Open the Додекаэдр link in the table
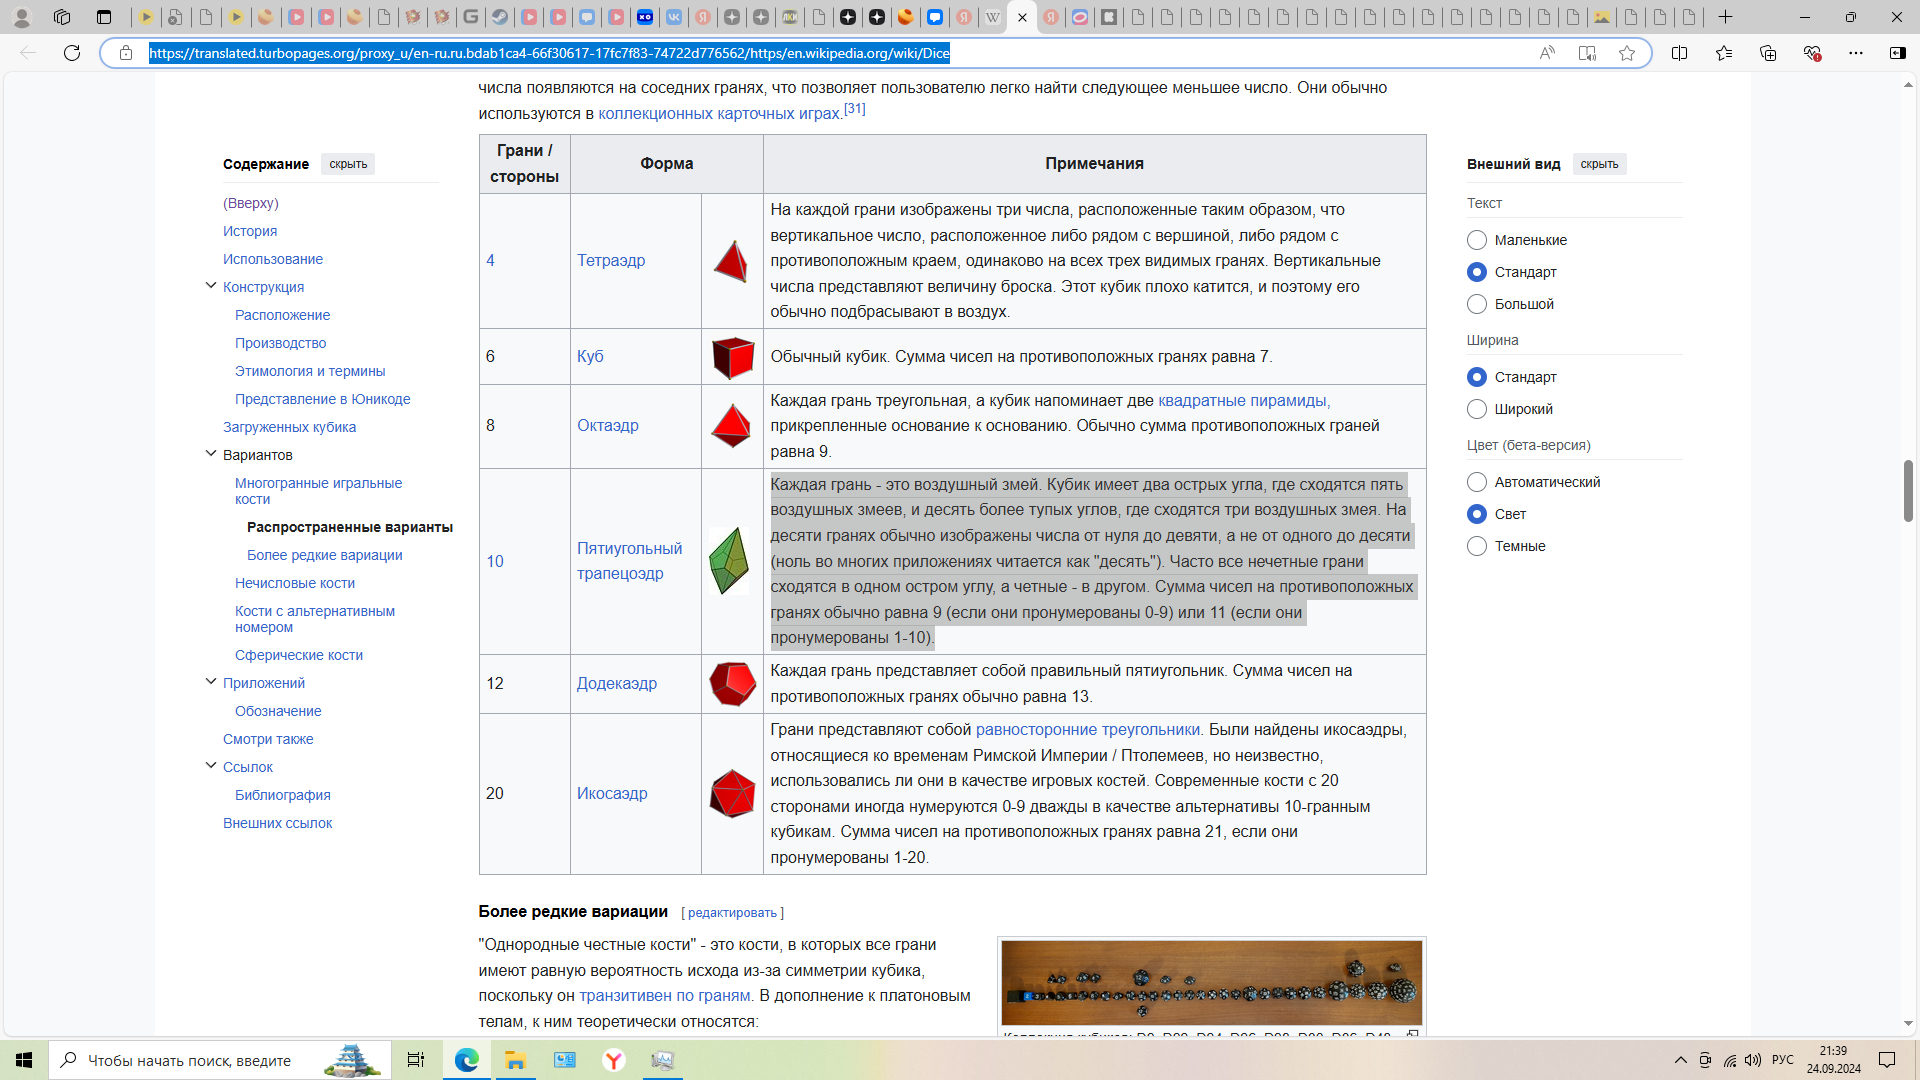 (x=617, y=684)
